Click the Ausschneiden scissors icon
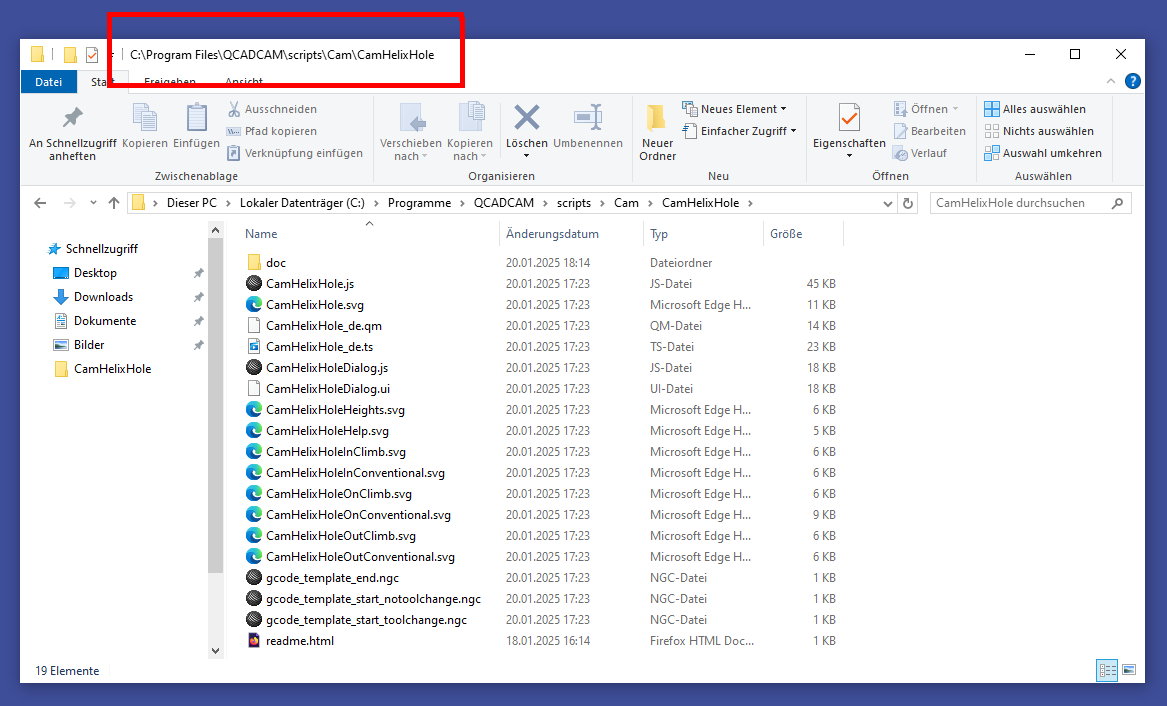Image resolution: width=1167 pixels, height=706 pixels. [x=234, y=109]
